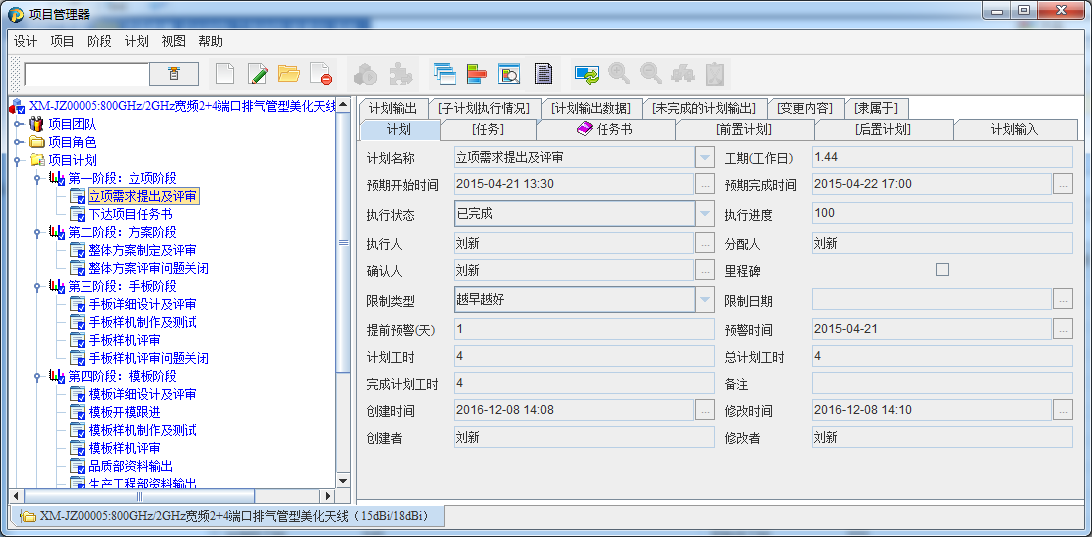
Task: Click the grayed zoom-in magnifier icon
Action: coord(619,73)
